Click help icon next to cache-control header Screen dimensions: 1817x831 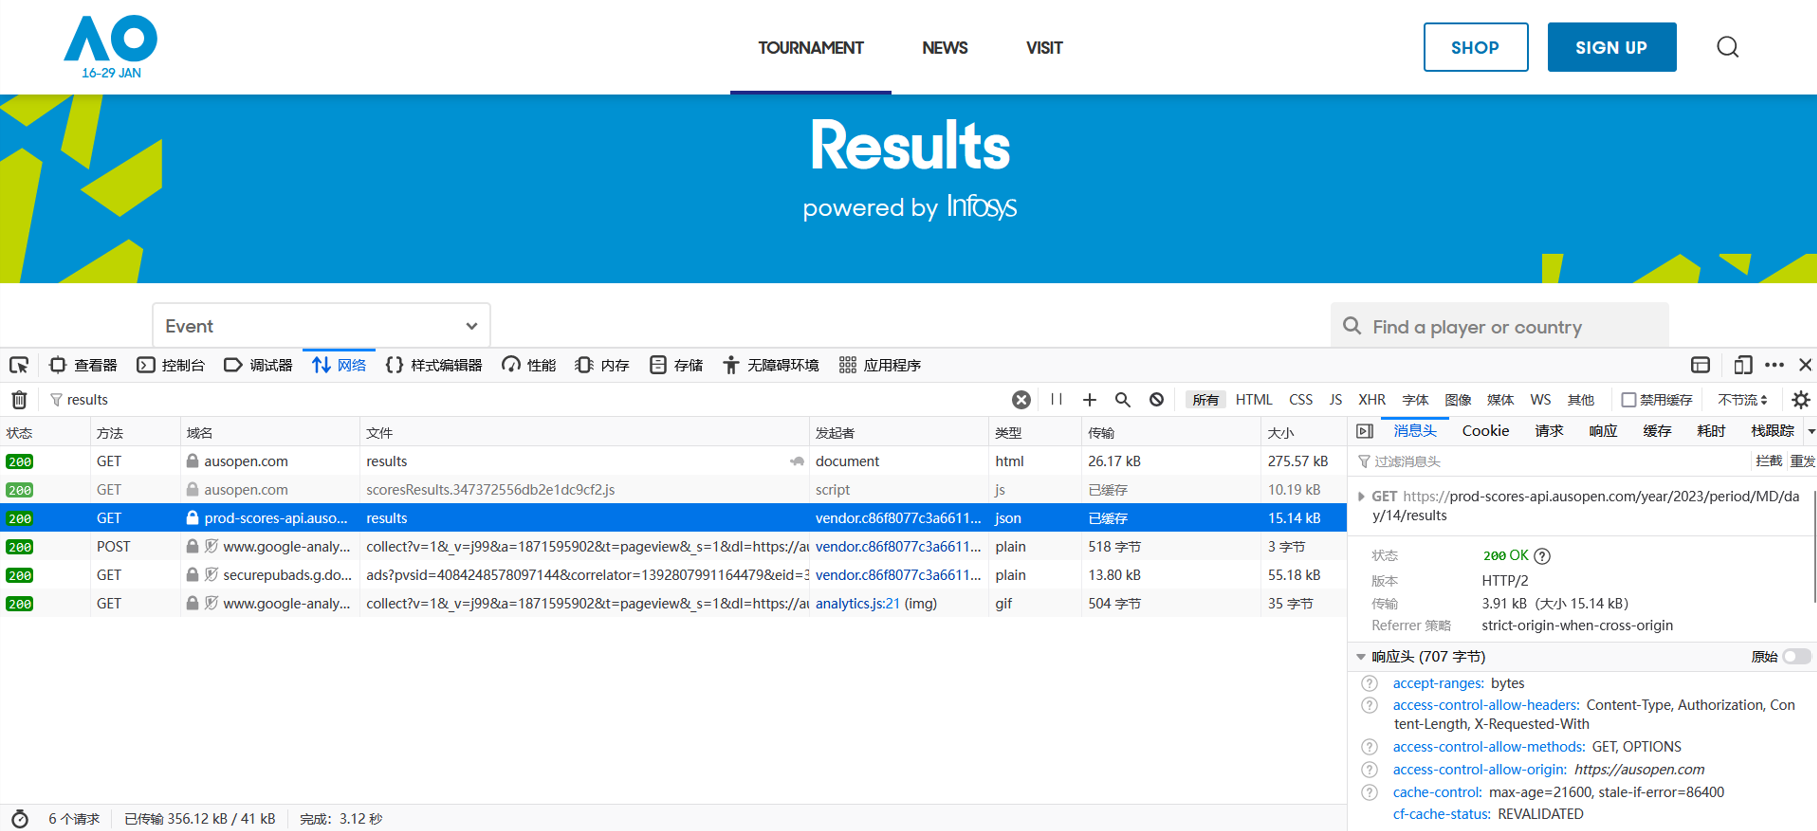coord(1370,793)
